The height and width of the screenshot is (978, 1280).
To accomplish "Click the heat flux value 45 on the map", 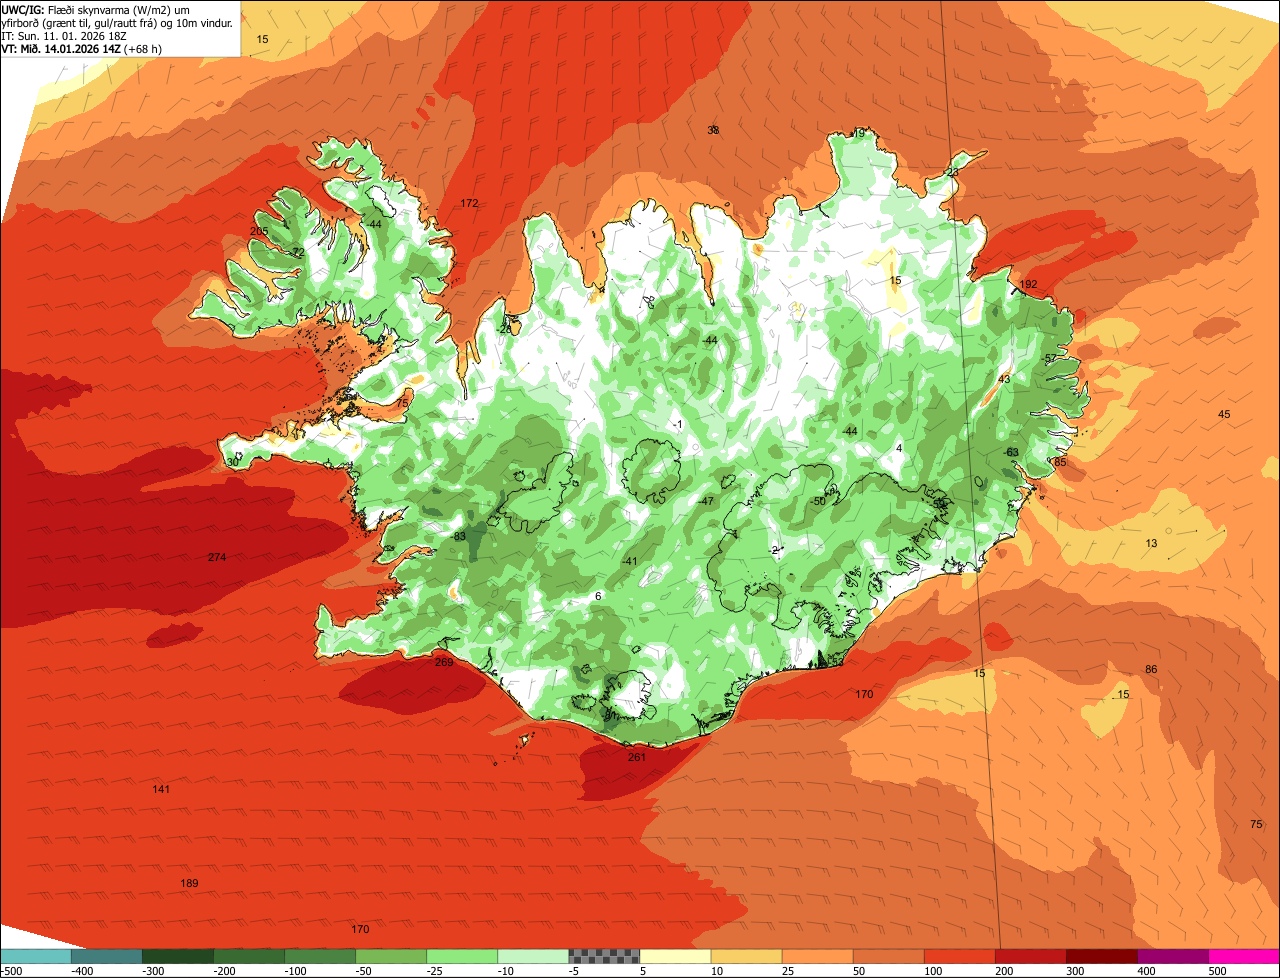I will pos(1224,414).
